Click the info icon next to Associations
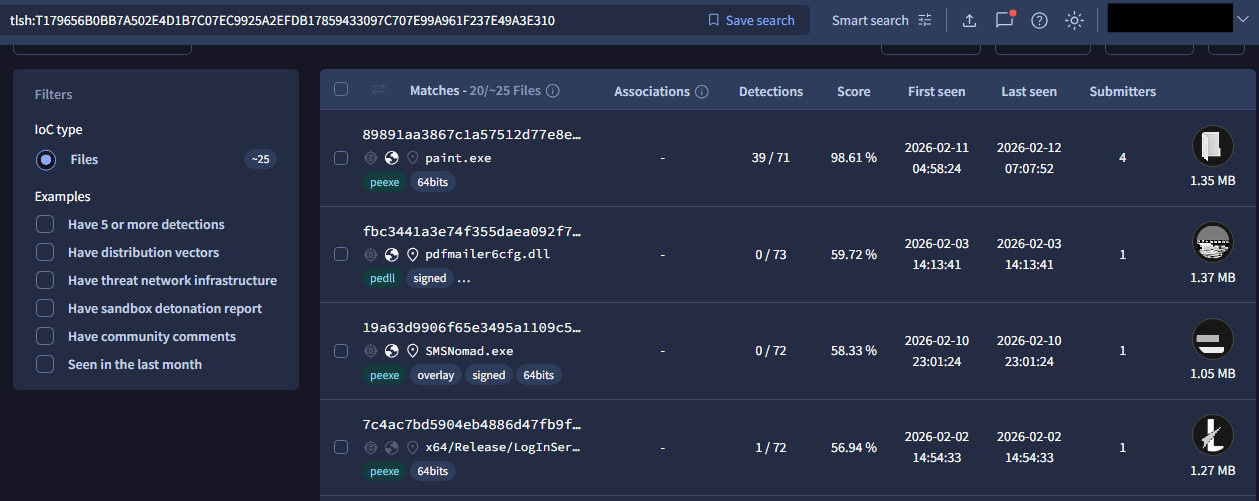1259x501 pixels. (x=702, y=92)
